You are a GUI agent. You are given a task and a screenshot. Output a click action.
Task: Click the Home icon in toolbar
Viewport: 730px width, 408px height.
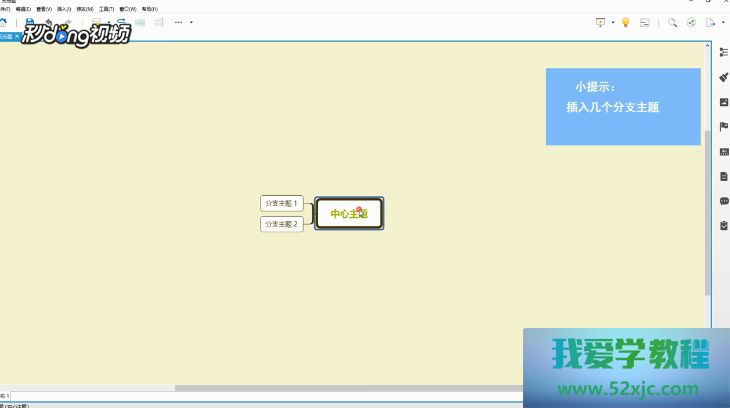pyautogui.click(x=3, y=22)
